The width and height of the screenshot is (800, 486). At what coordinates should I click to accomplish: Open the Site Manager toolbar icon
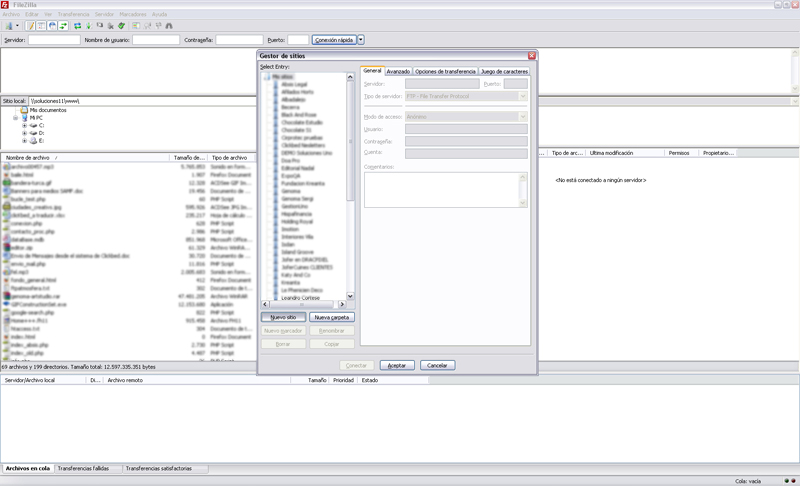tap(9, 25)
